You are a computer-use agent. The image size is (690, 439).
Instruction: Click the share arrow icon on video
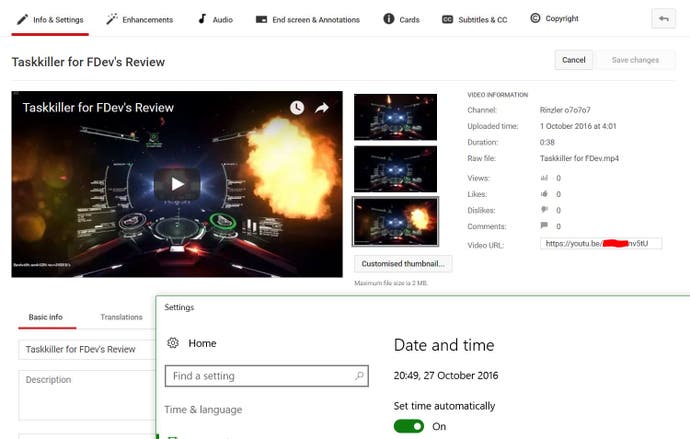click(x=322, y=107)
